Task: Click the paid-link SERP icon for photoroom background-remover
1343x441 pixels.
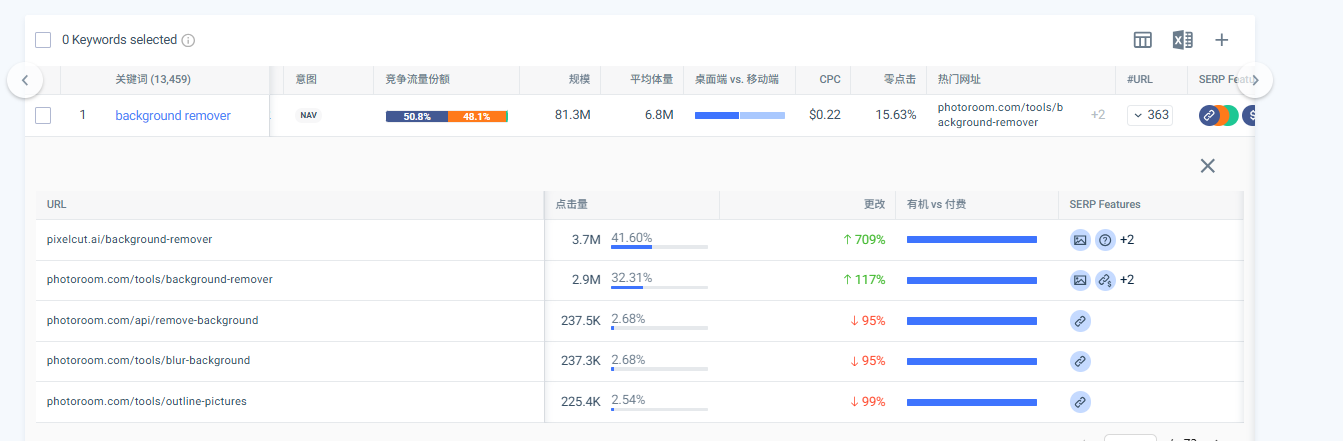Action: (x=1105, y=280)
